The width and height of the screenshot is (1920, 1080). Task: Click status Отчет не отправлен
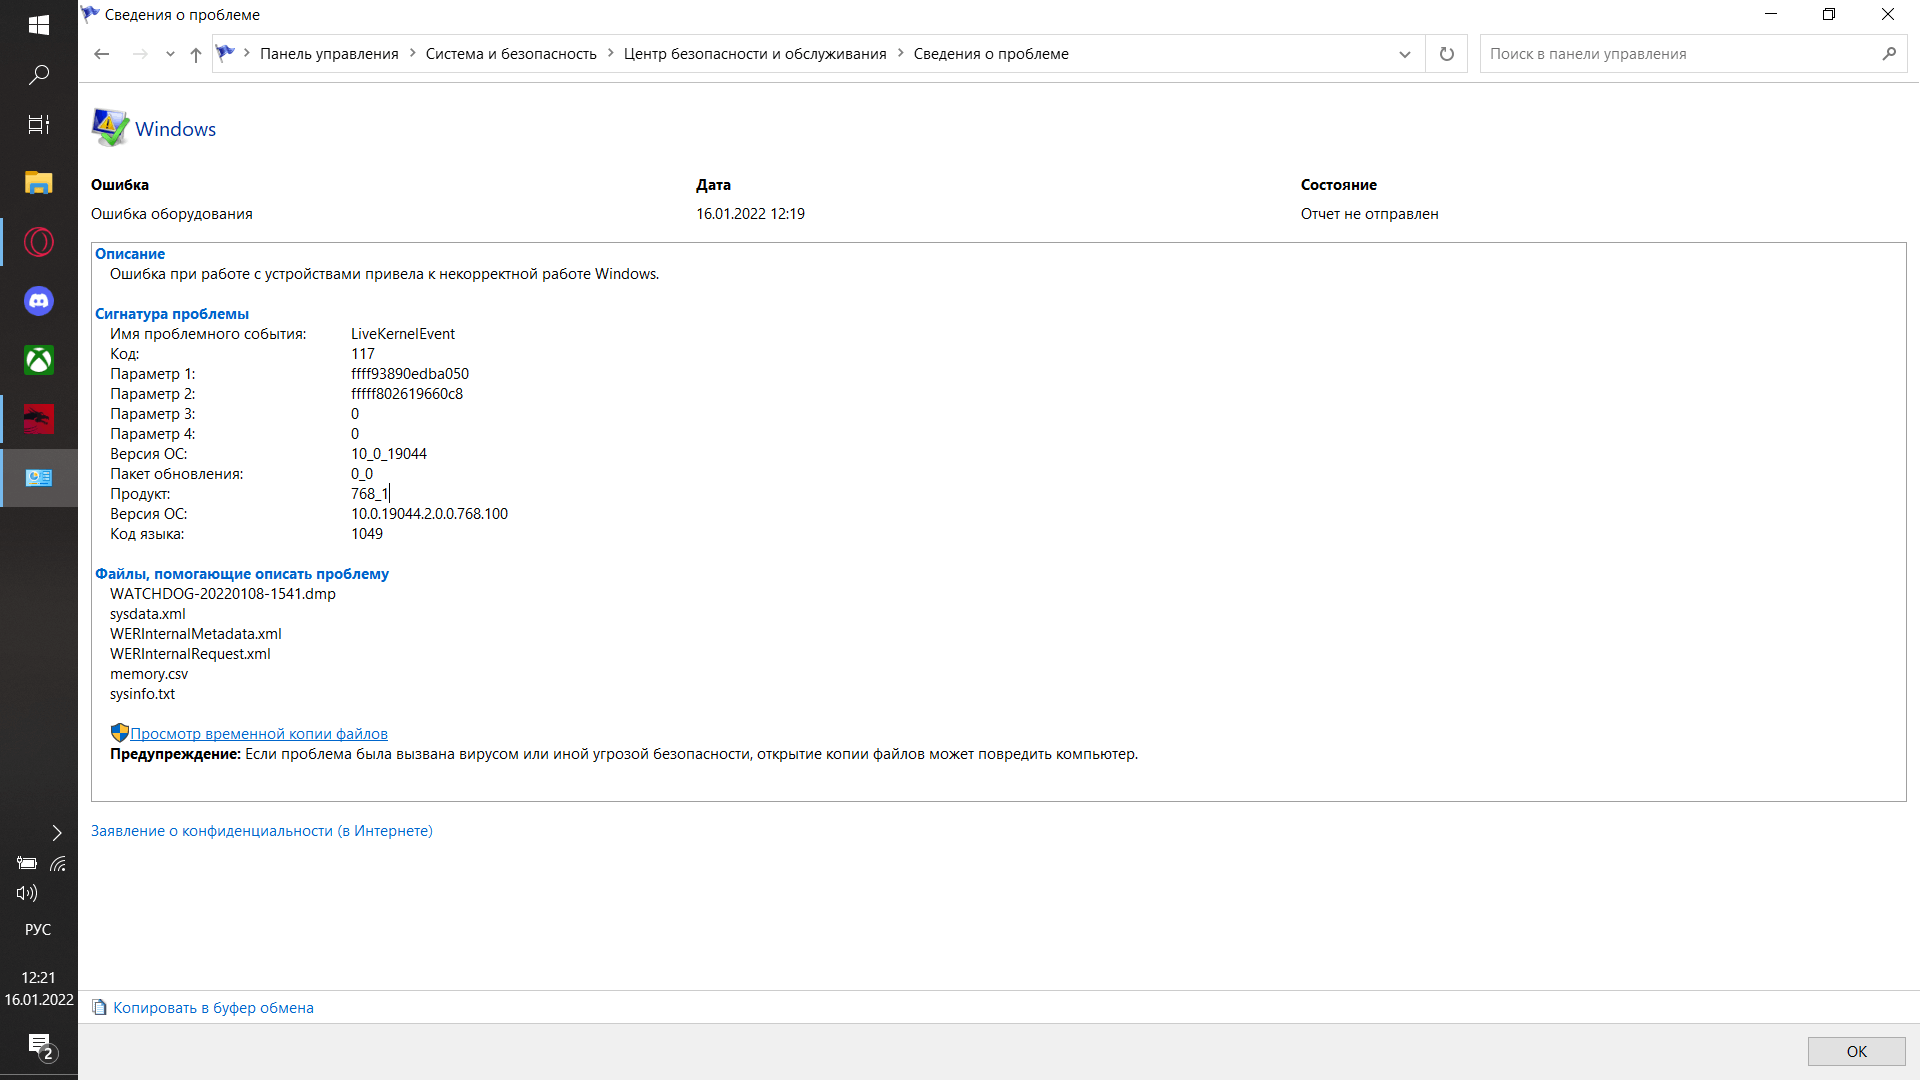(x=1369, y=214)
